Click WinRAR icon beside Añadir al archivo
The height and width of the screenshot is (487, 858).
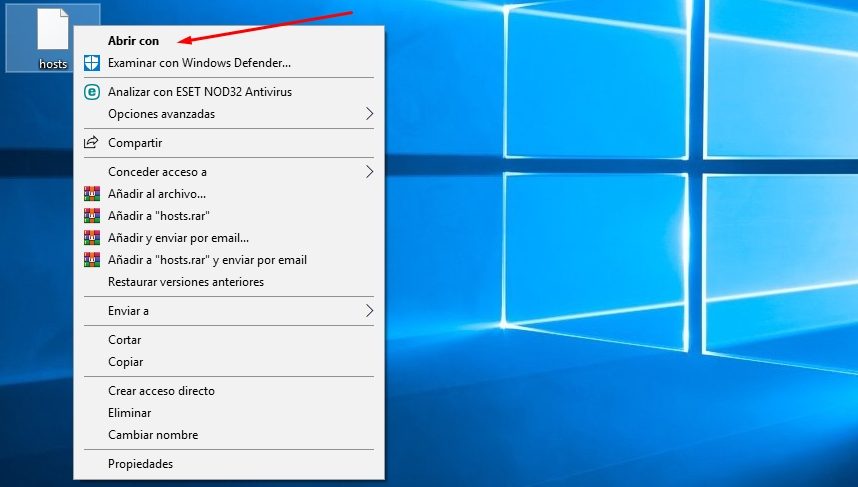pyautogui.click(x=92, y=194)
